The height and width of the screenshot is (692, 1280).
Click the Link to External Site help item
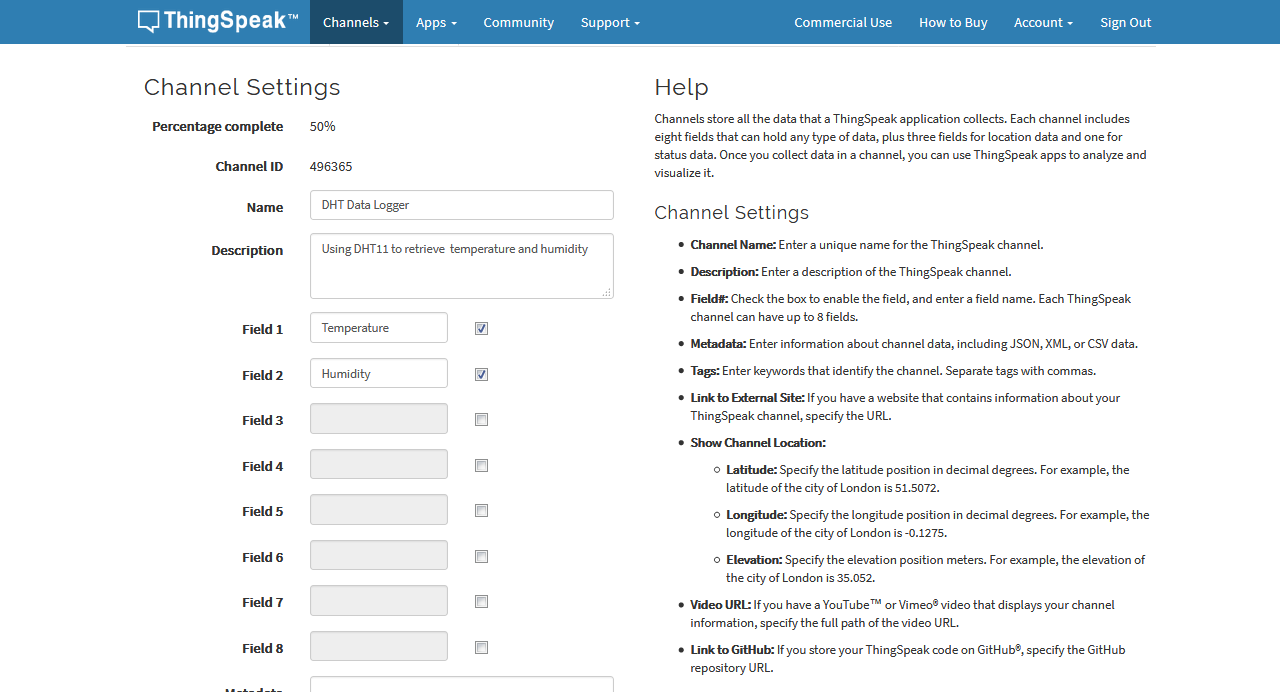(x=905, y=407)
